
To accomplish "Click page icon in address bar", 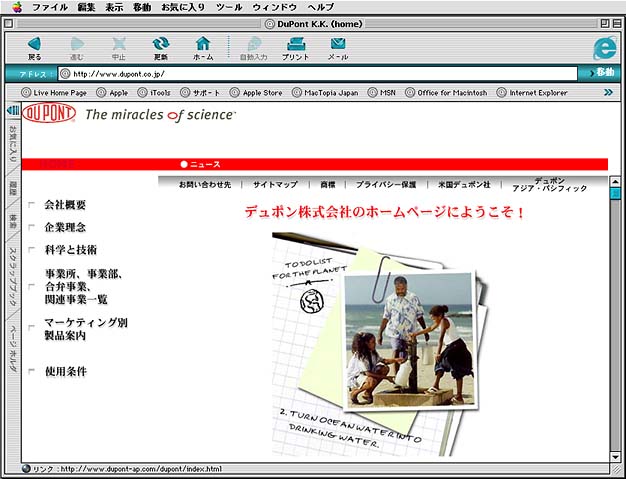I will pos(65,74).
